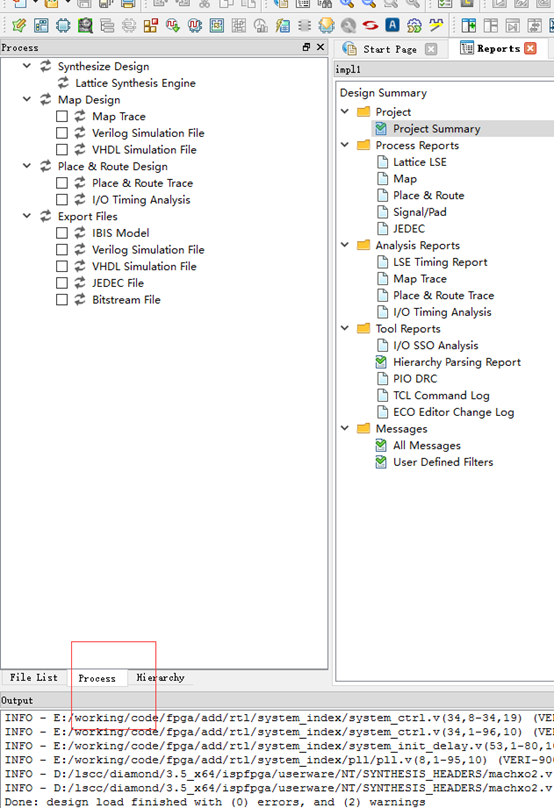Enable the Map Trace checkbox
This screenshot has width=554, height=808.
click(x=62, y=116)
